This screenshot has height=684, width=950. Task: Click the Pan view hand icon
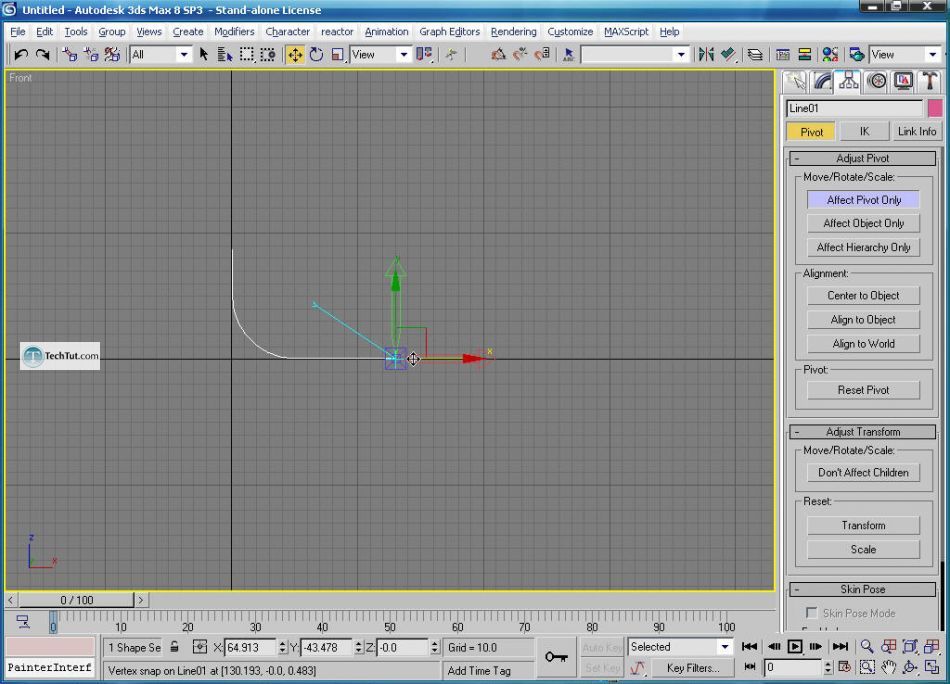coord(888,668)
